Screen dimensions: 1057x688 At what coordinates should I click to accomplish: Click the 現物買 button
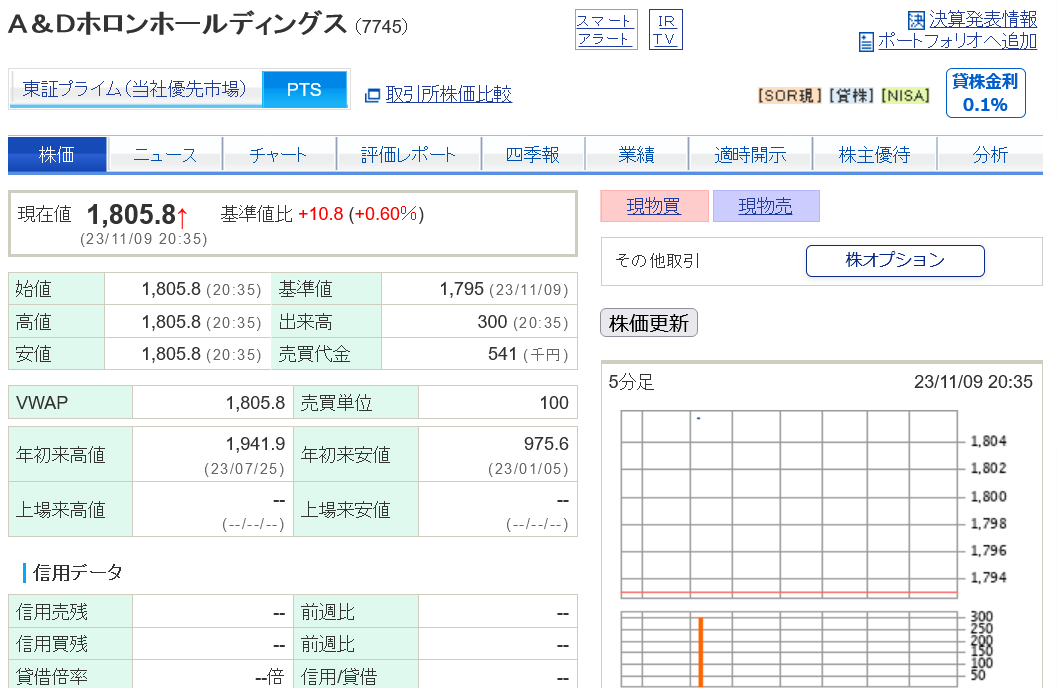point(654,206)
